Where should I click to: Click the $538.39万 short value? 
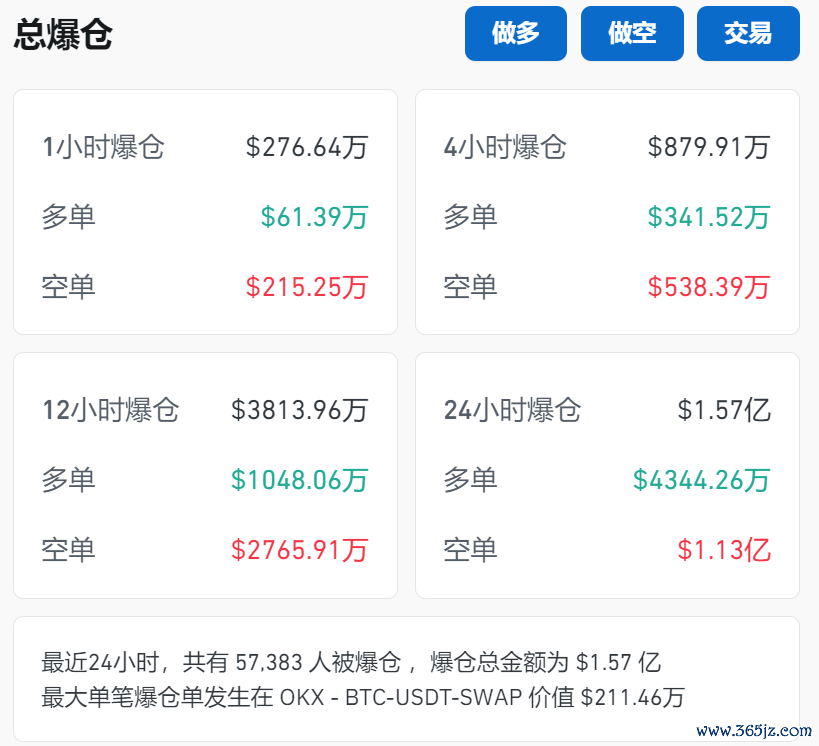[709, 287]
